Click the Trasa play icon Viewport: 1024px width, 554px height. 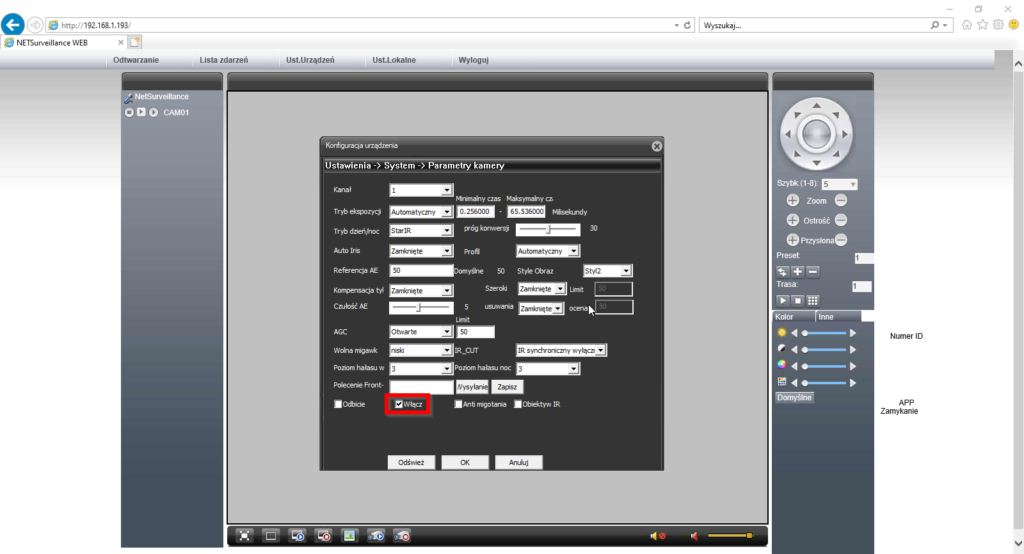coord(783,300)
